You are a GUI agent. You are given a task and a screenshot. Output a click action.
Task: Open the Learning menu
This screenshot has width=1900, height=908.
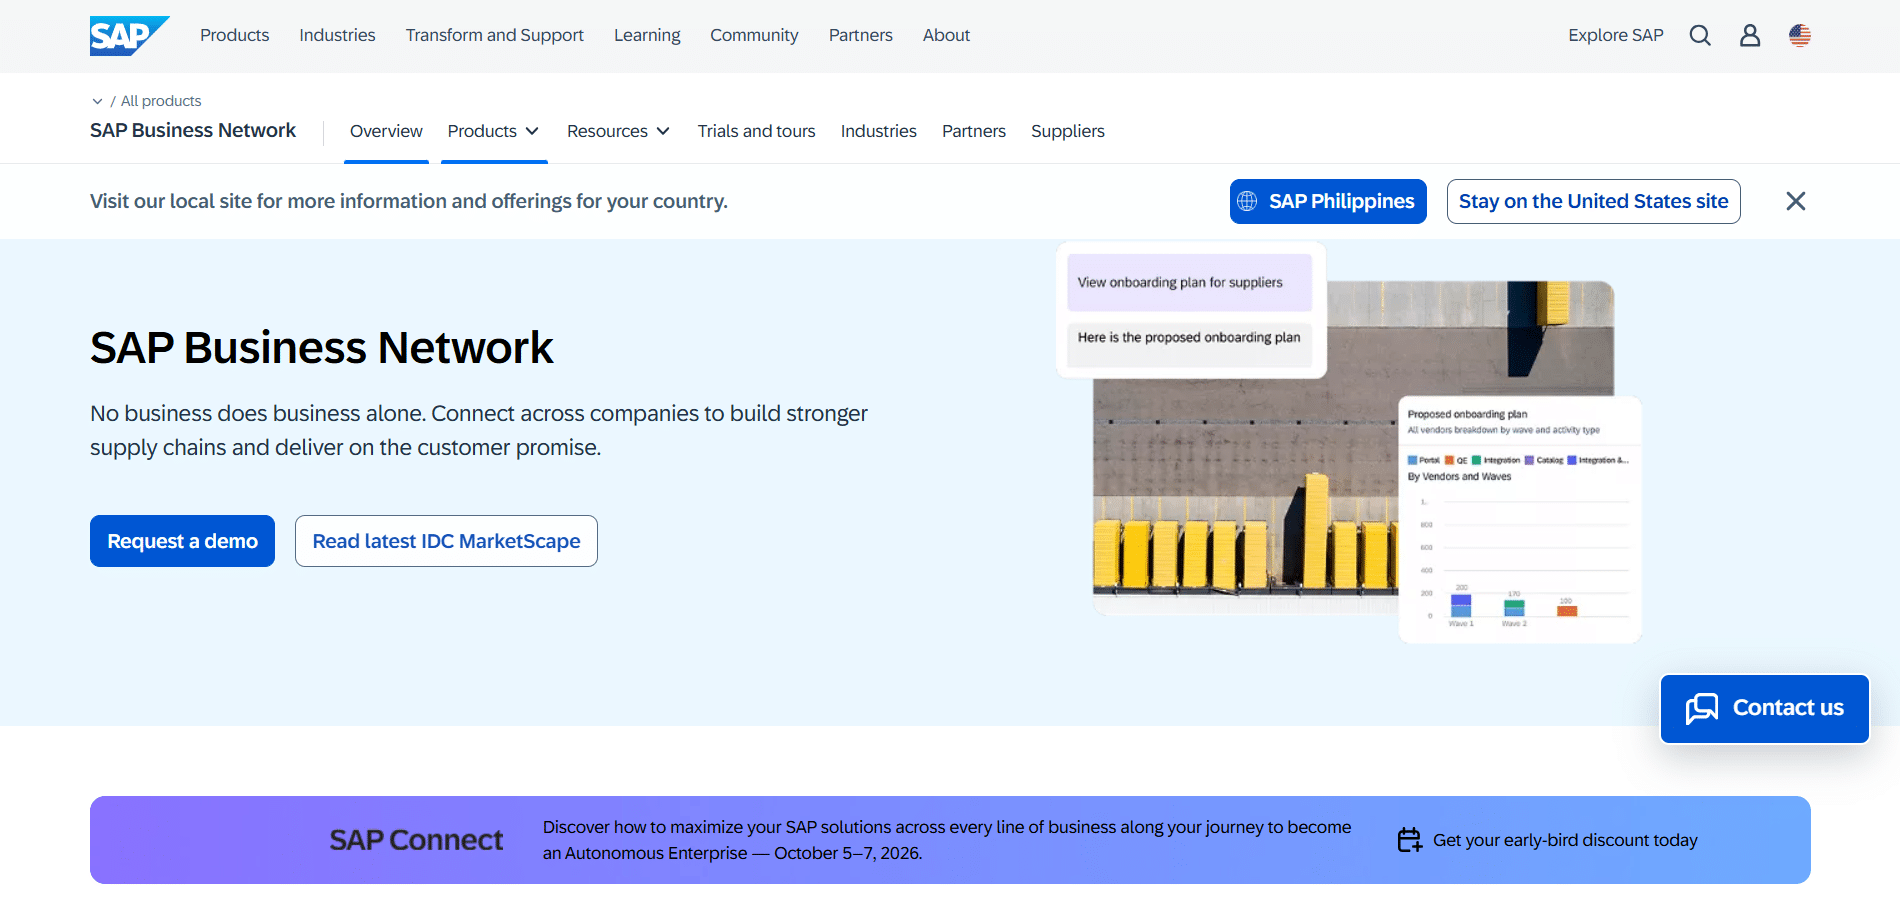coord(647,35)
